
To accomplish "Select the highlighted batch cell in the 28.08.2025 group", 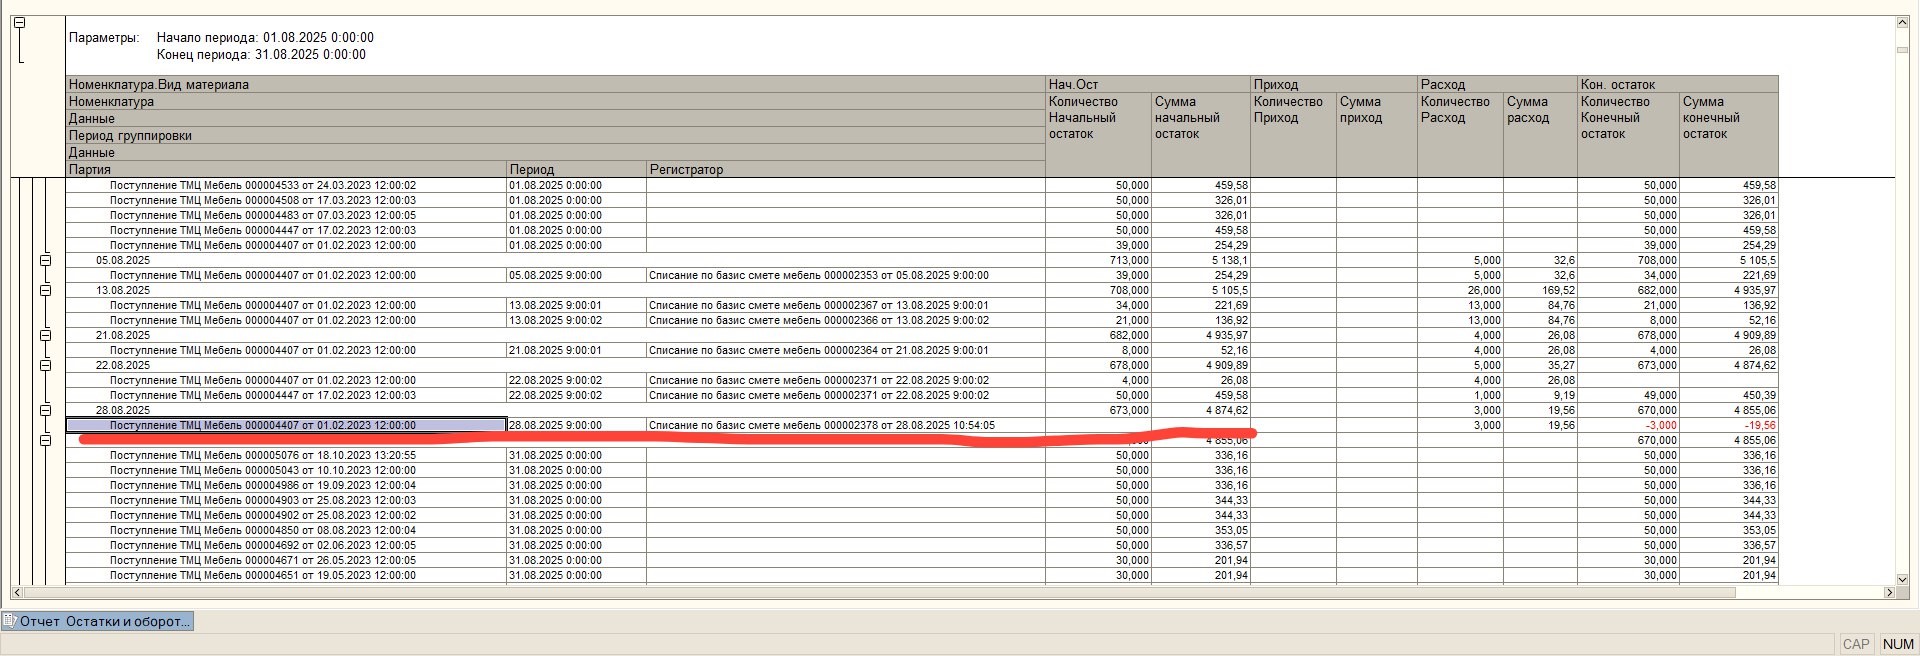I will tap(286, 425).
